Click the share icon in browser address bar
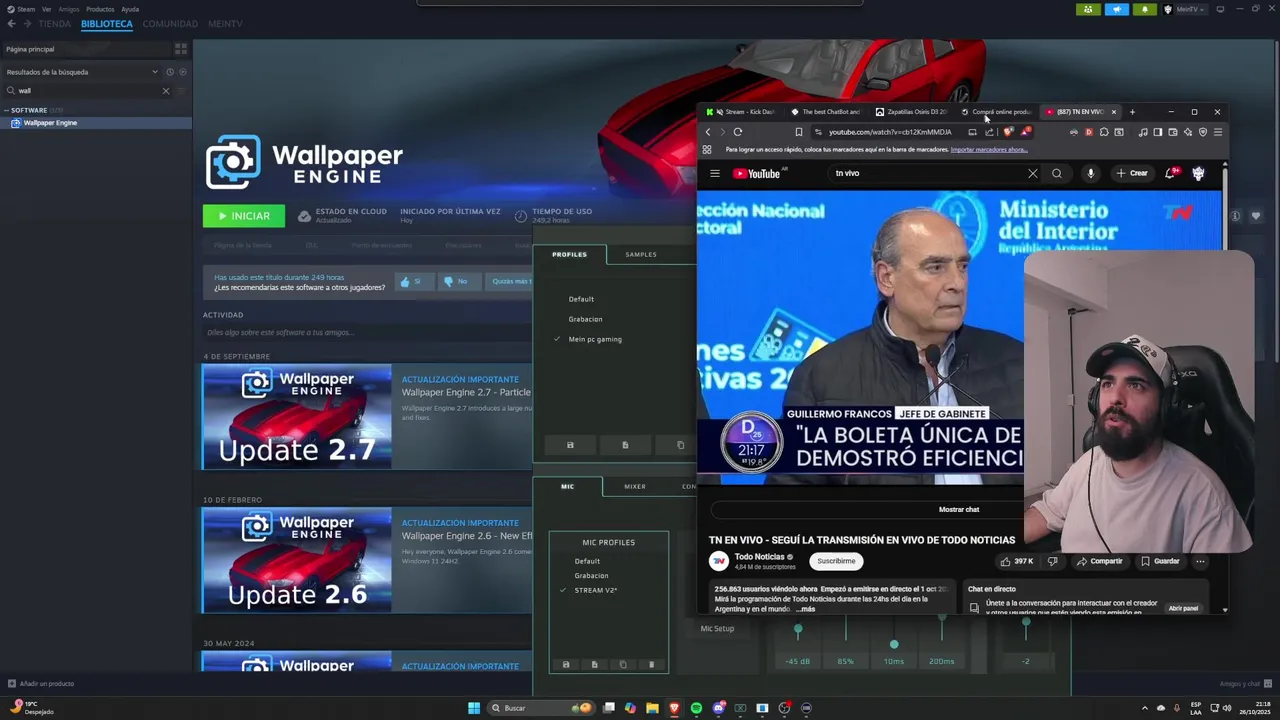 989,132
